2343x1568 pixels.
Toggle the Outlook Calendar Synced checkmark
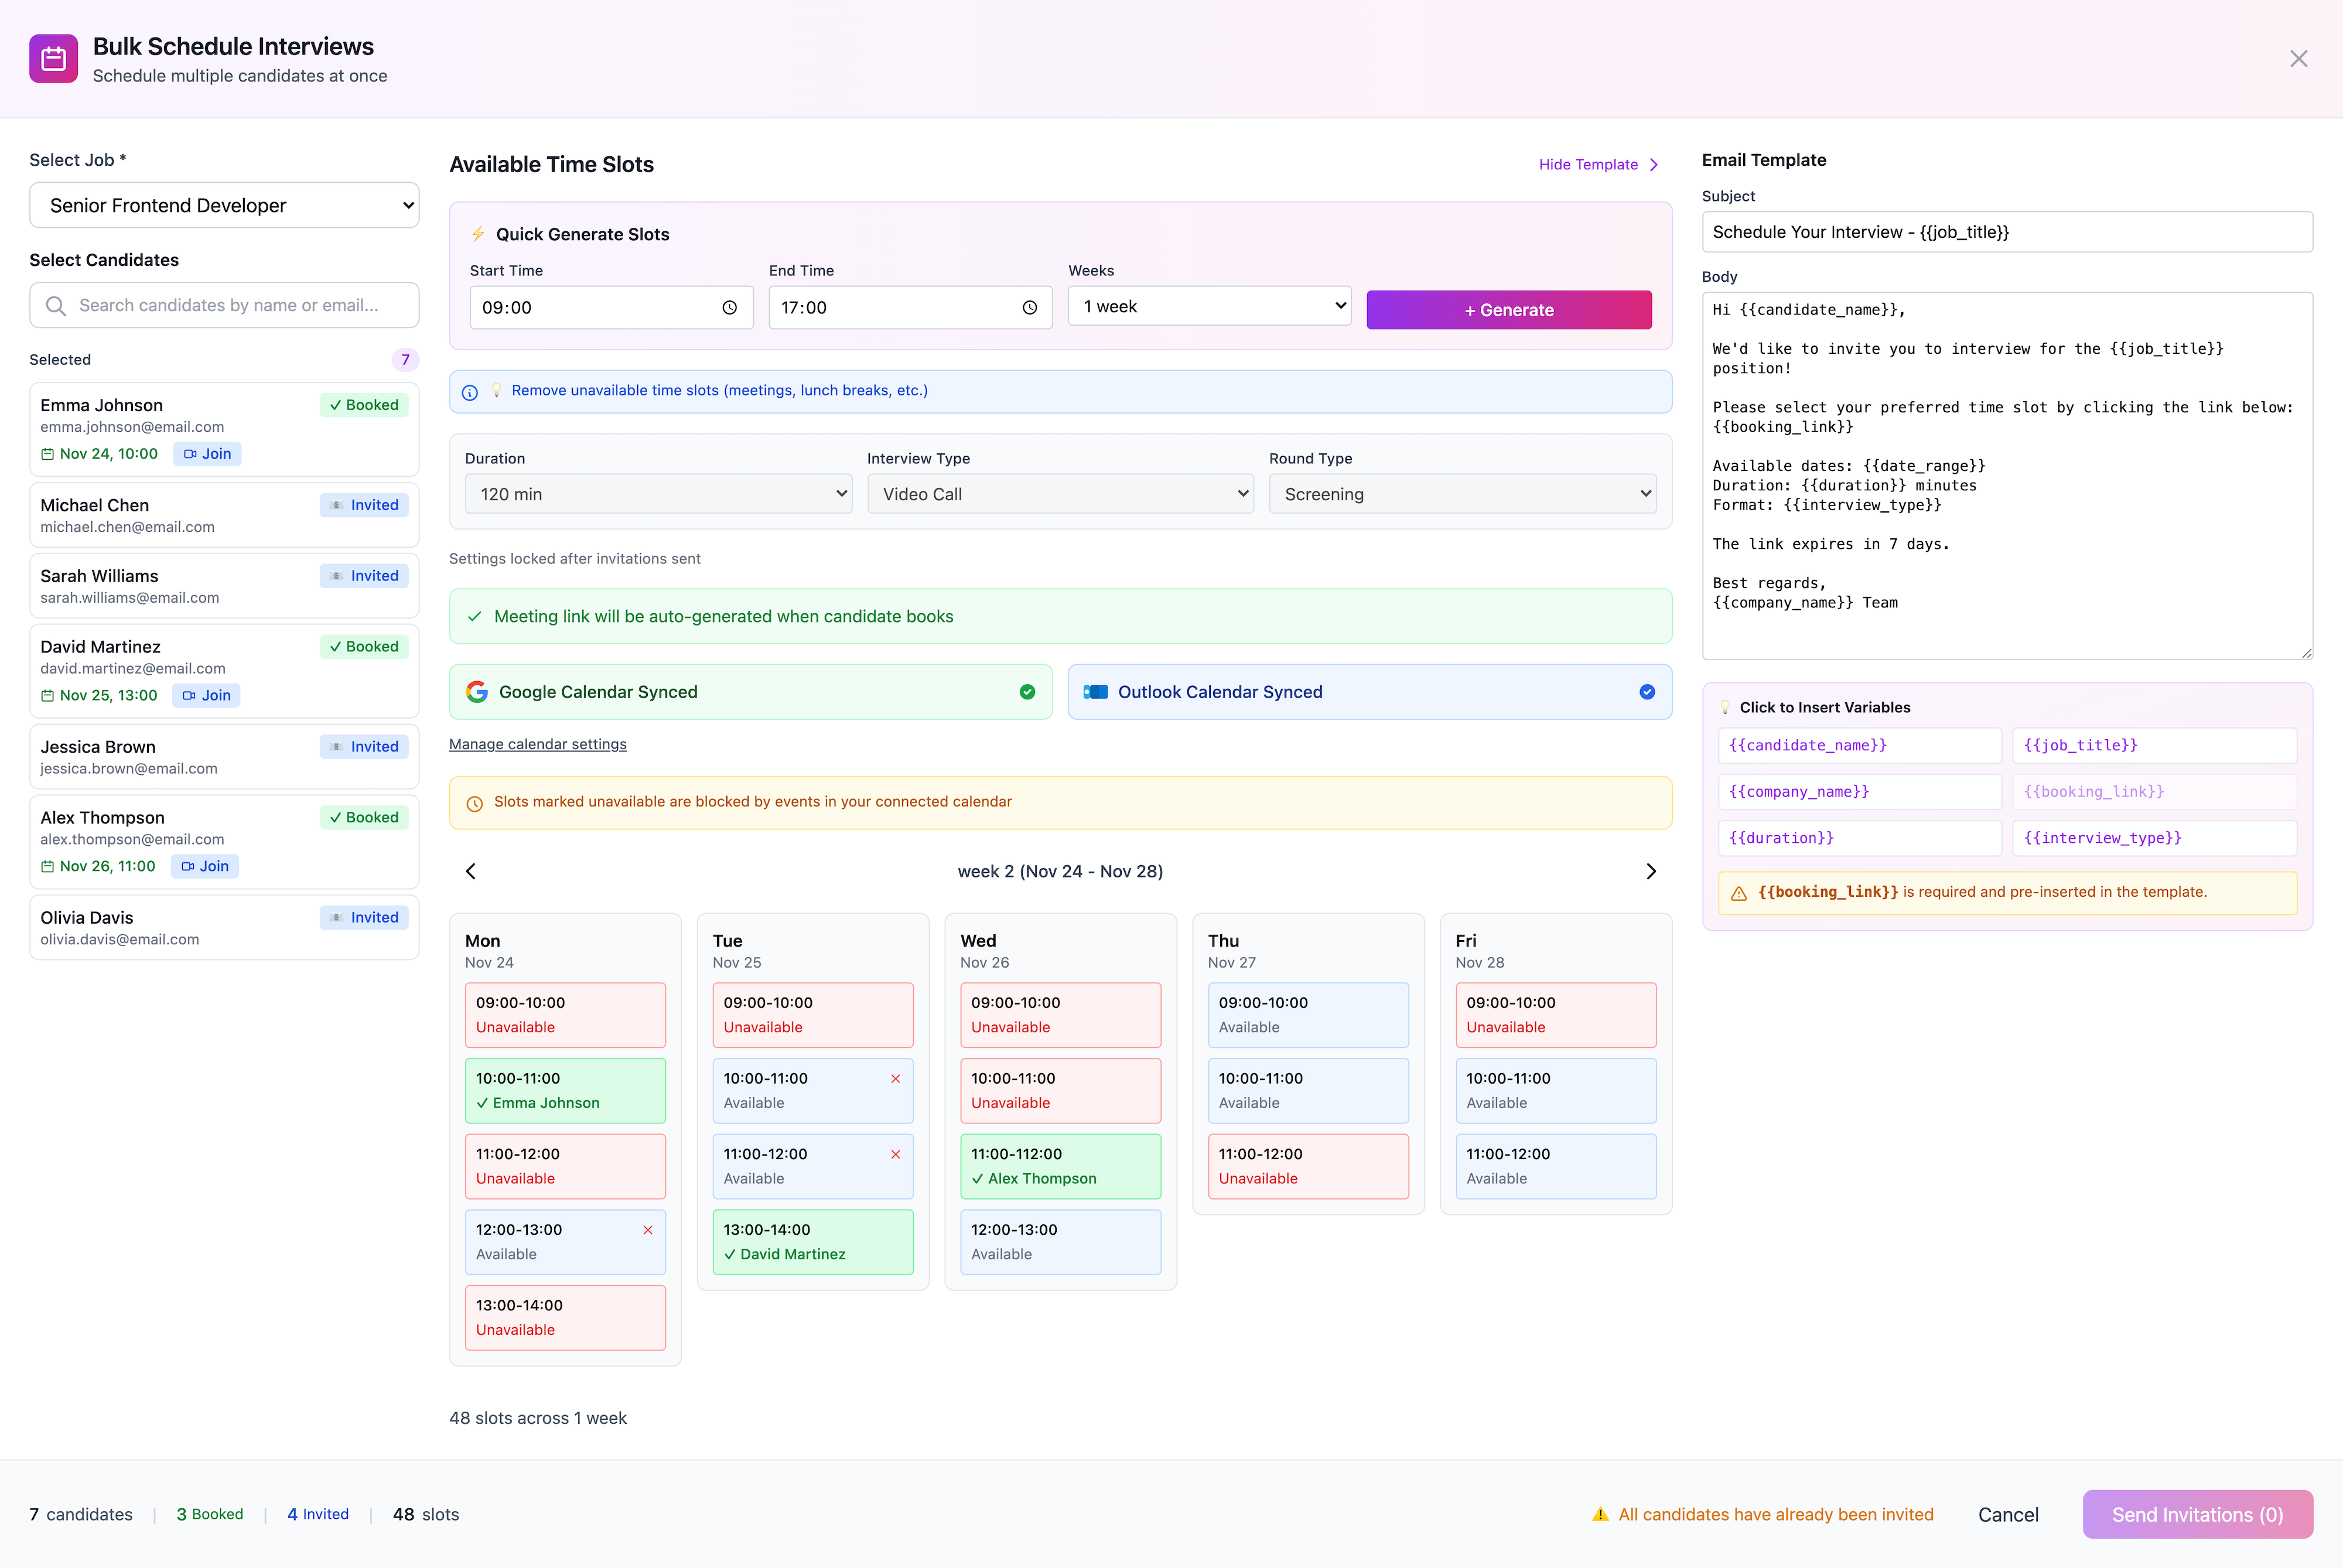[x=1646, y=692]
